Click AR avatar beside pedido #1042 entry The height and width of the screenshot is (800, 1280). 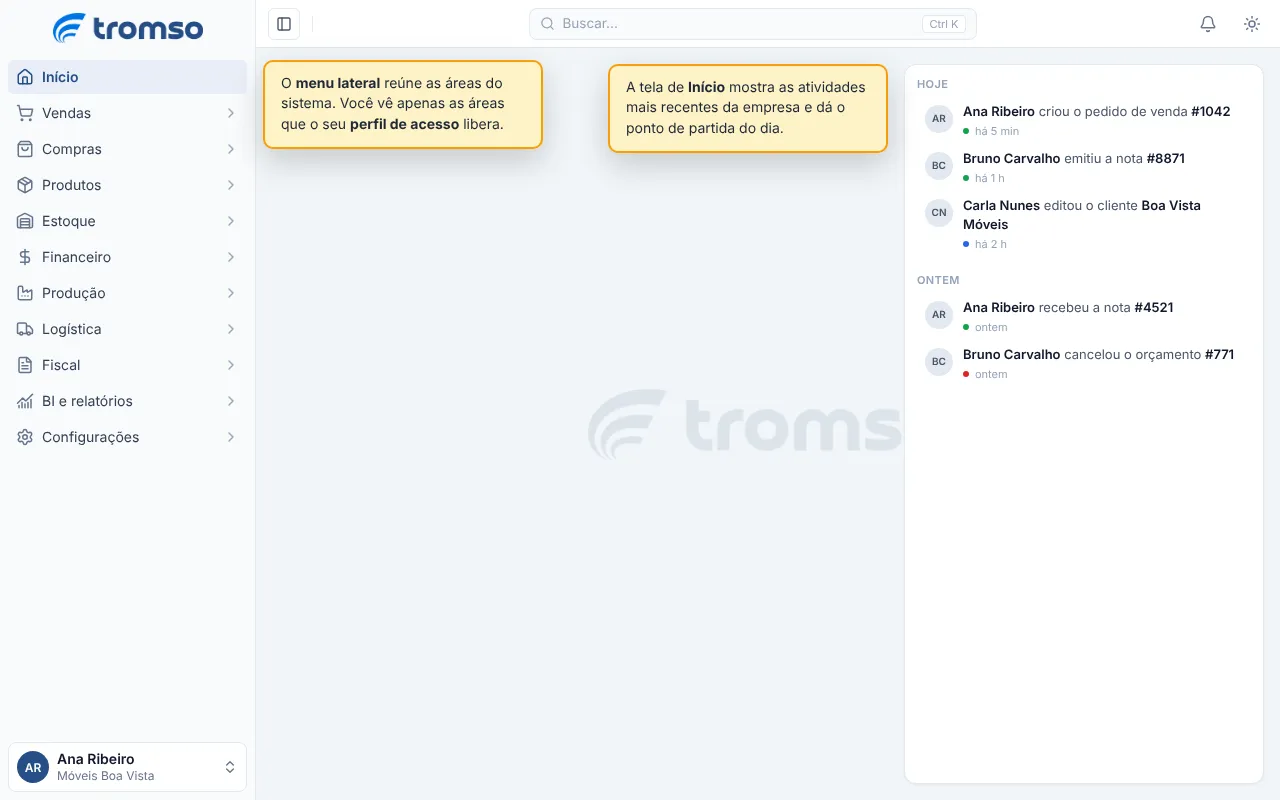(x=939, y=118)
